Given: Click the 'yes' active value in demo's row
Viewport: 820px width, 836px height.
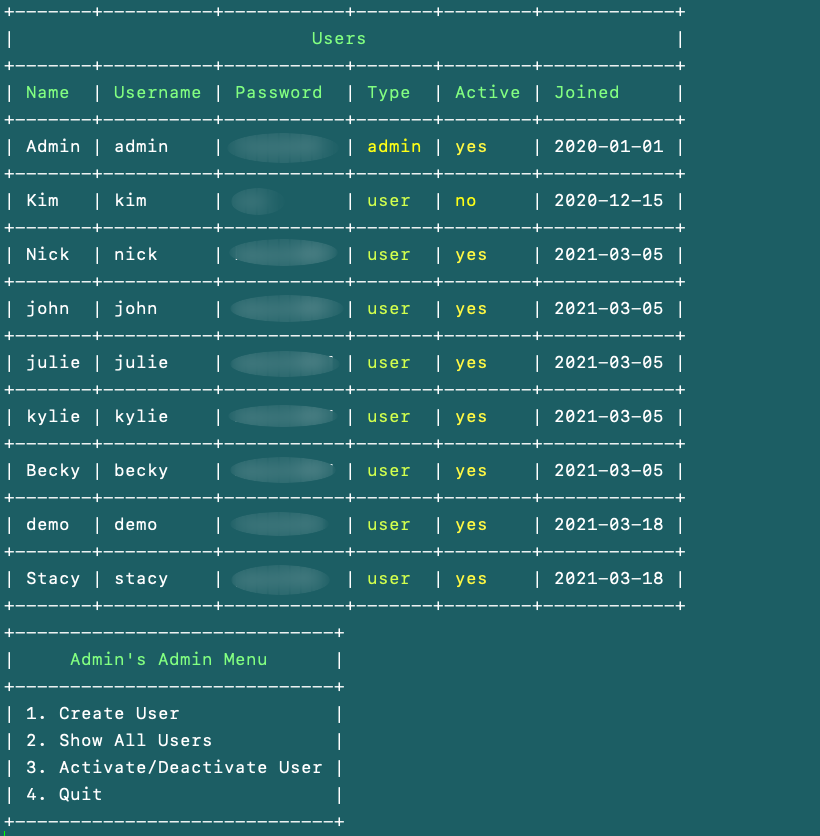Looking at the screenshot, I should [471, 525].
